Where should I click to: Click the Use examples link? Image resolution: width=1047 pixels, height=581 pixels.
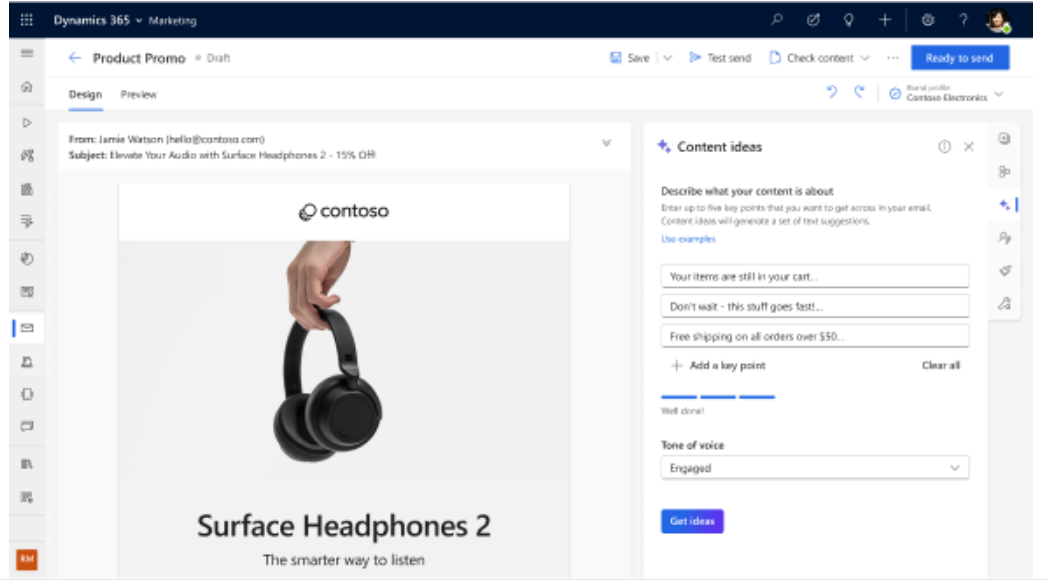click(x=688, y=239)
